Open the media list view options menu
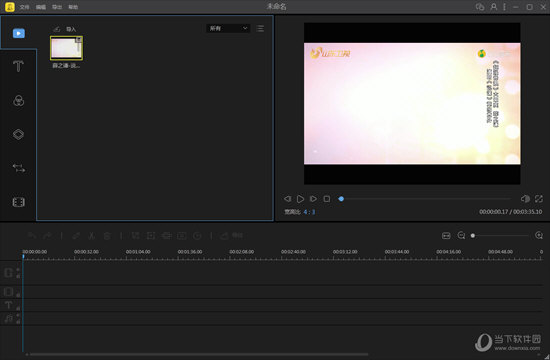The width and height of the screenshot is (550, 360). [x=260, y=28]
